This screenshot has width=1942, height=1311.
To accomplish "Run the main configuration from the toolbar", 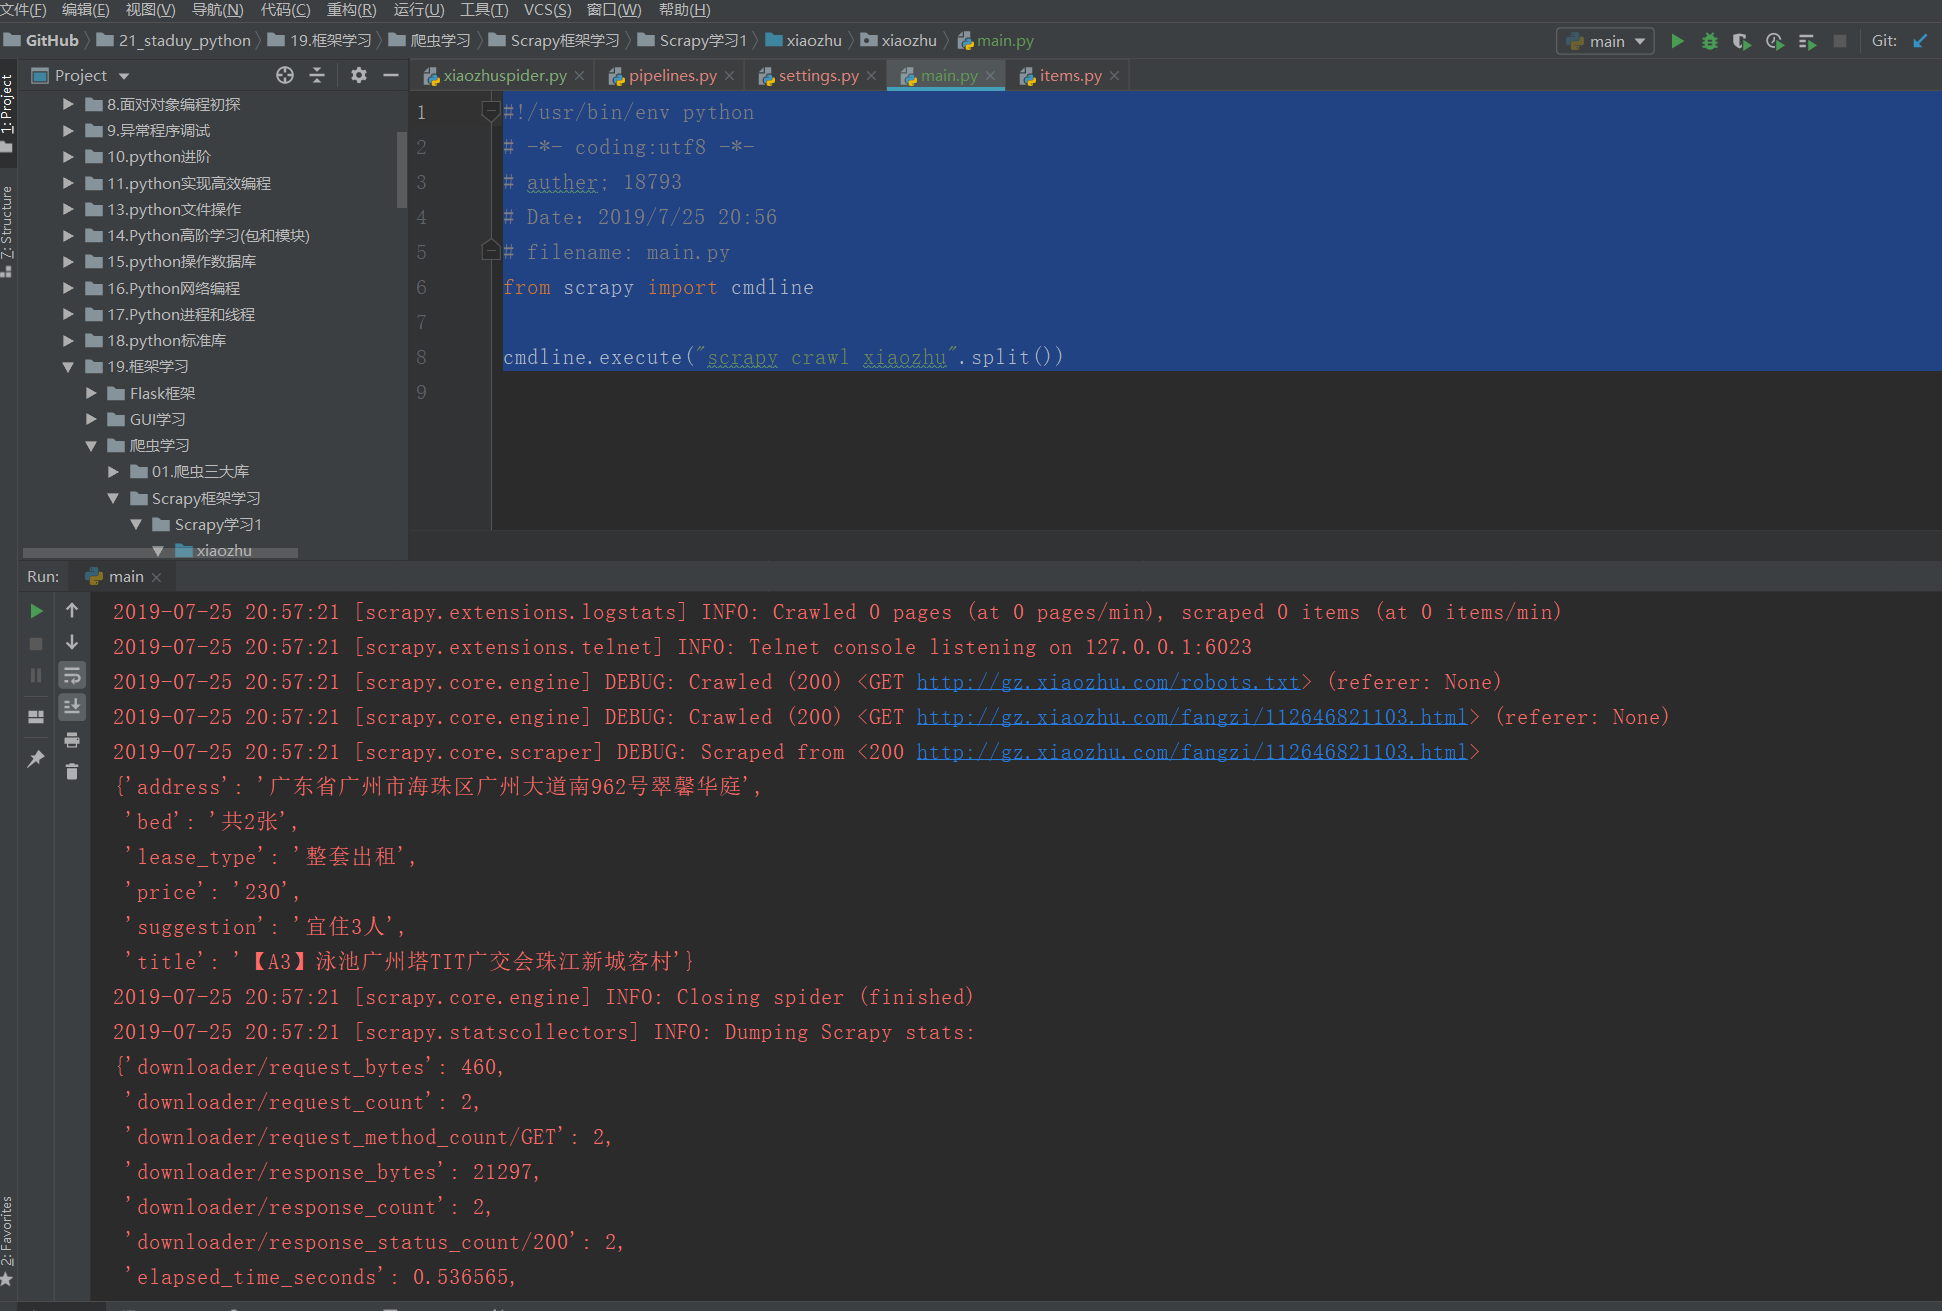I will point(1678,41).
